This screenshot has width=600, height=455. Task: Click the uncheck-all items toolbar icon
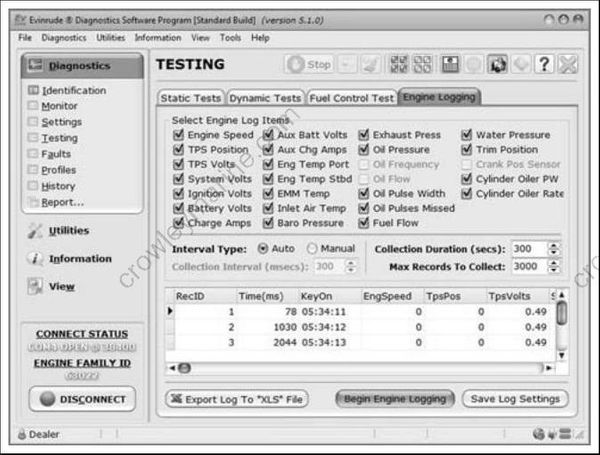tap(423, 64)
